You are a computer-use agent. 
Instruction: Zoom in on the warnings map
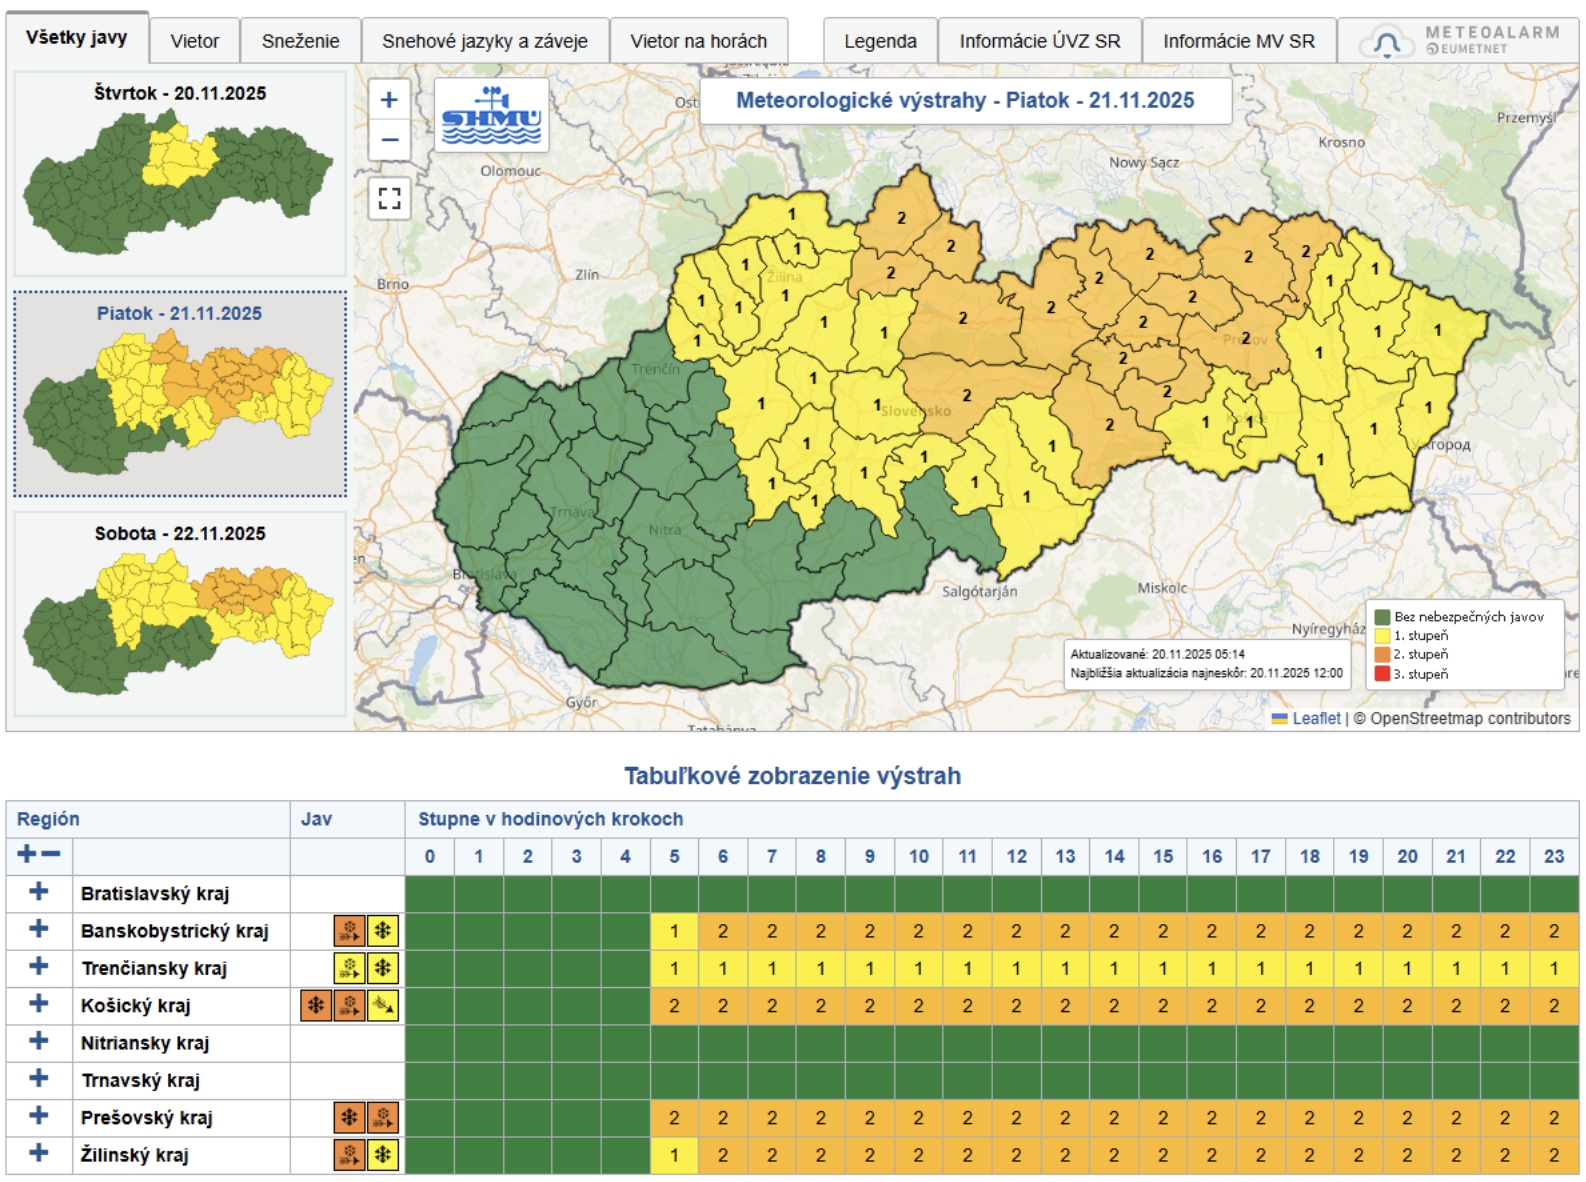click(389, 100)
